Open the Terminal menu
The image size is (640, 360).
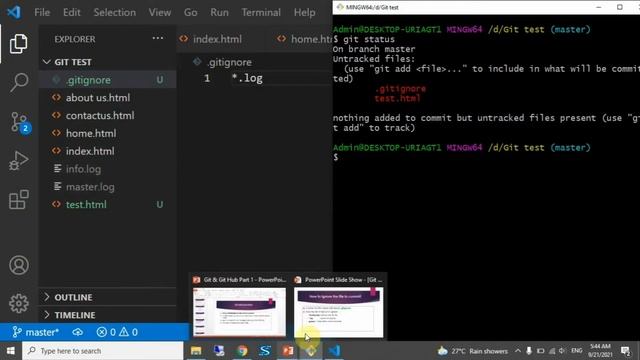(x=261, y=13)
